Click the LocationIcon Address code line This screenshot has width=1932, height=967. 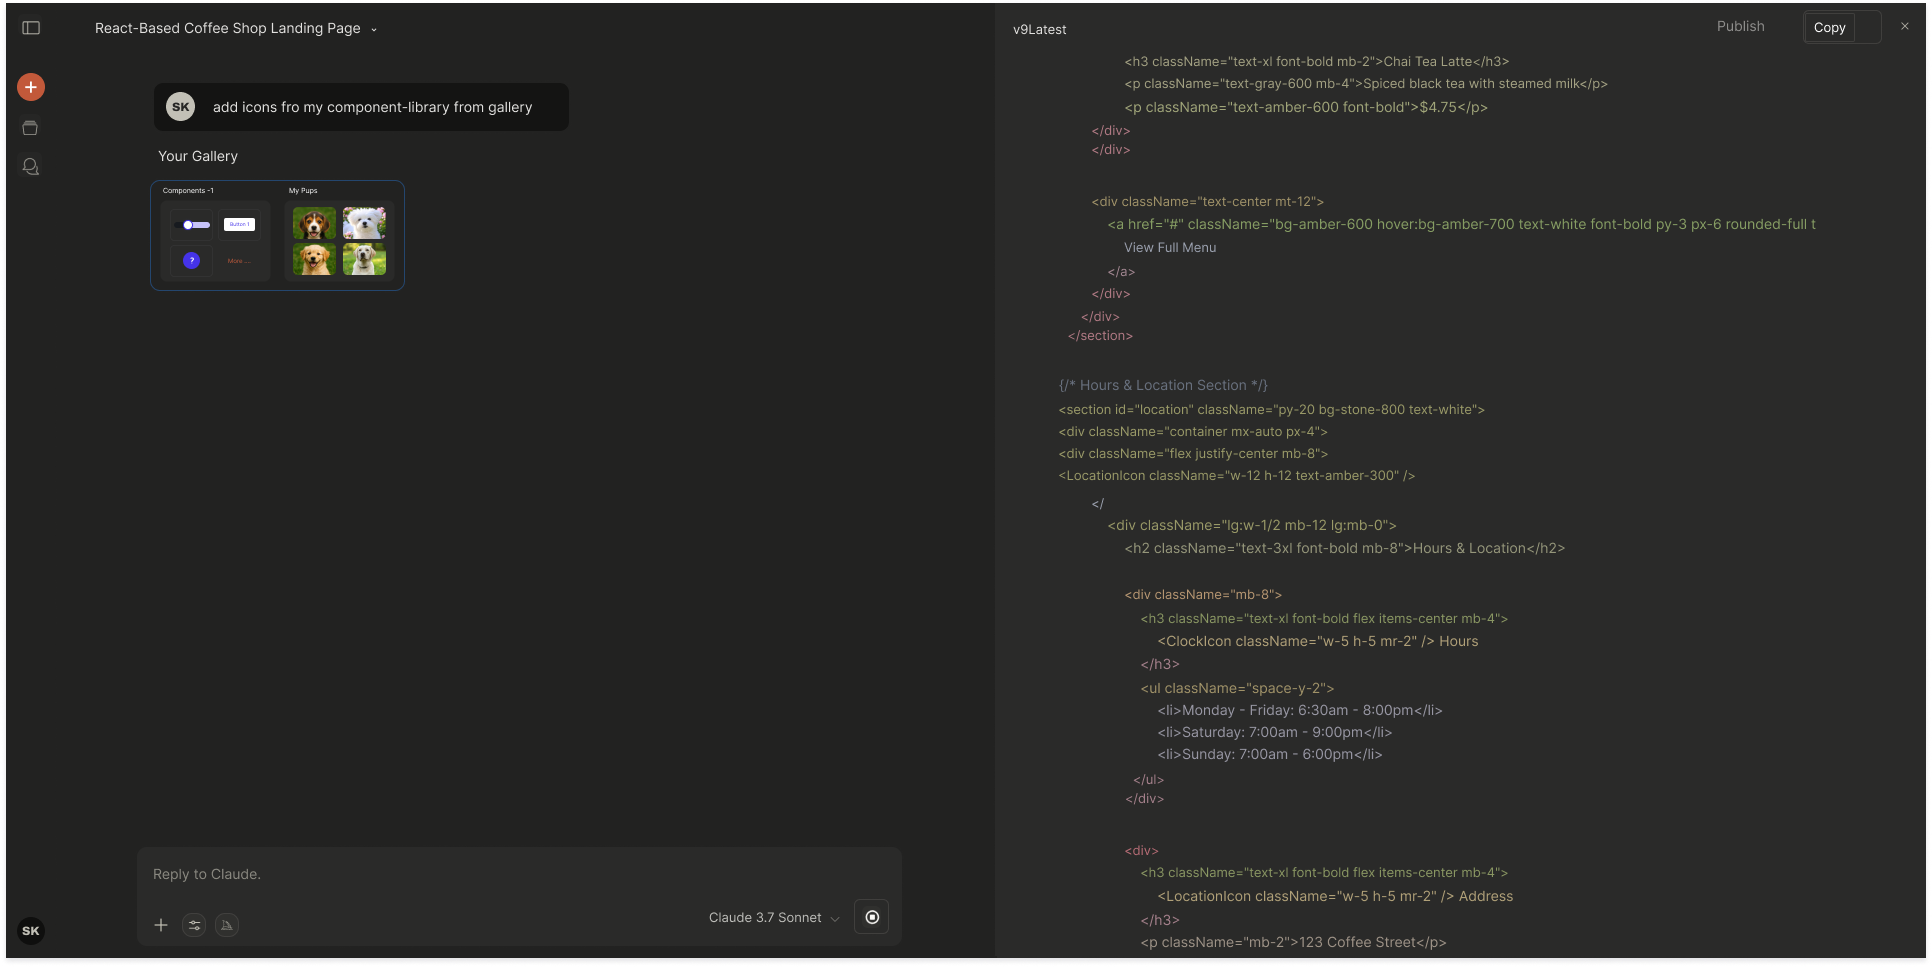[1335, 896]
